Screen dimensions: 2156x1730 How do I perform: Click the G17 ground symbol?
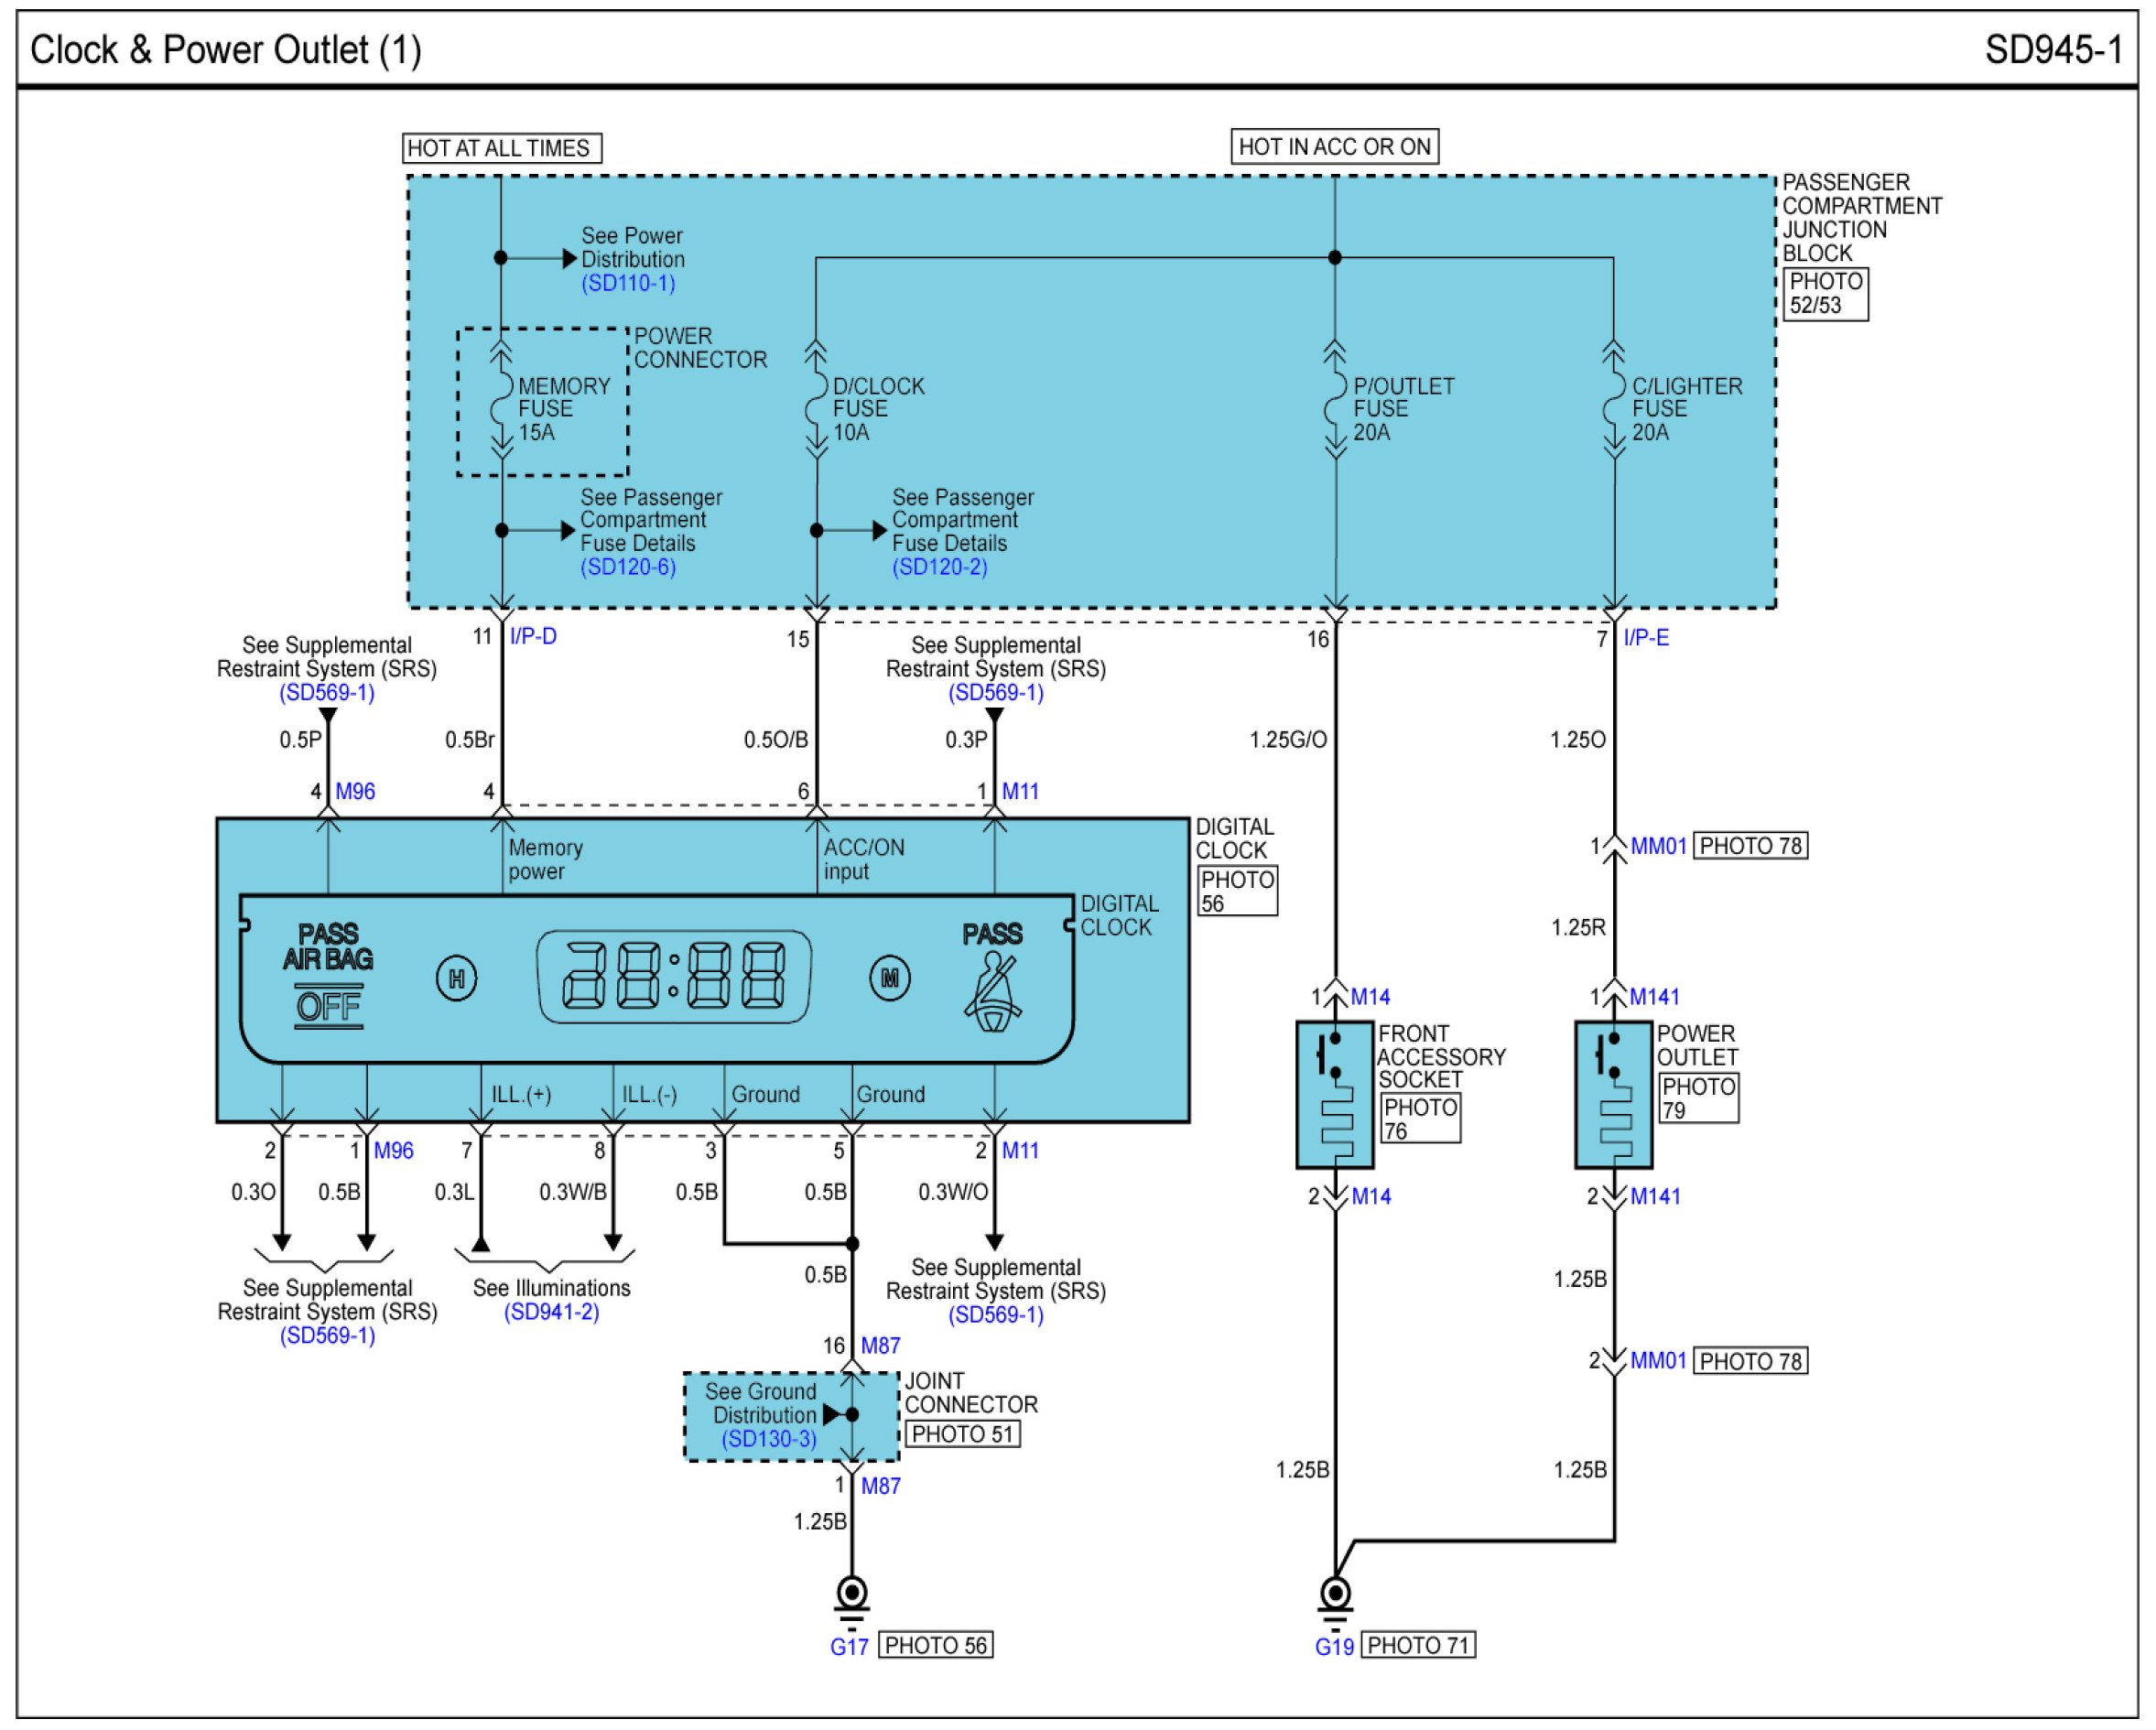[852, 1594]
